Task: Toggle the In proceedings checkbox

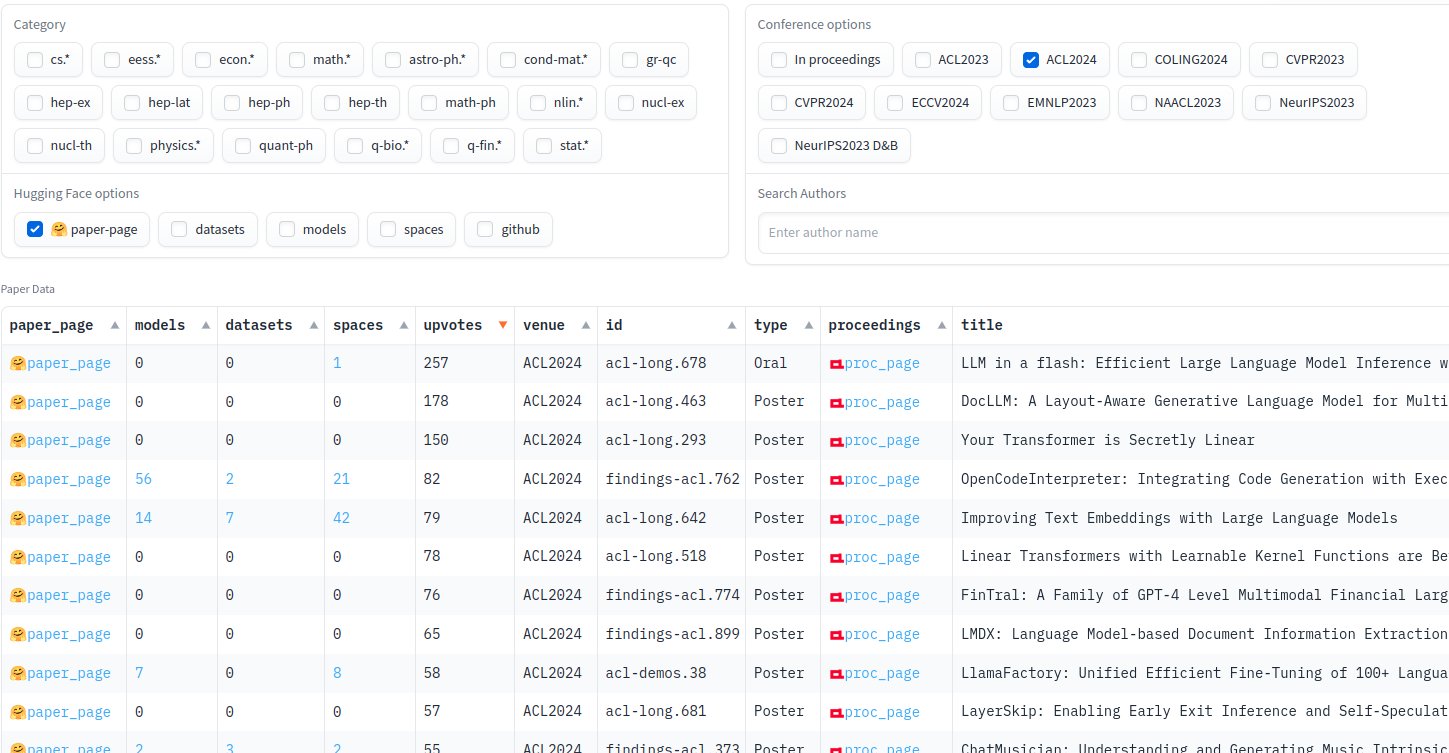Action: click(x=779, y=60)
